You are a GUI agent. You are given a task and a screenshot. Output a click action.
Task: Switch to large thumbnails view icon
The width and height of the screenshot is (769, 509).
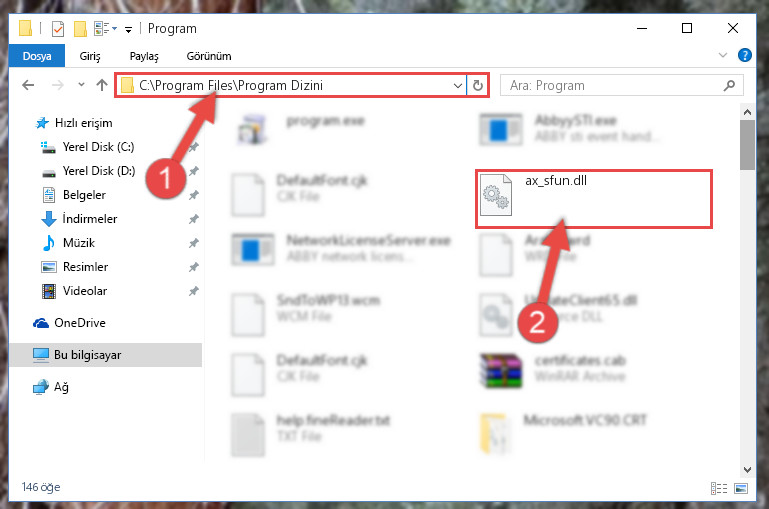tap(741, 488)
